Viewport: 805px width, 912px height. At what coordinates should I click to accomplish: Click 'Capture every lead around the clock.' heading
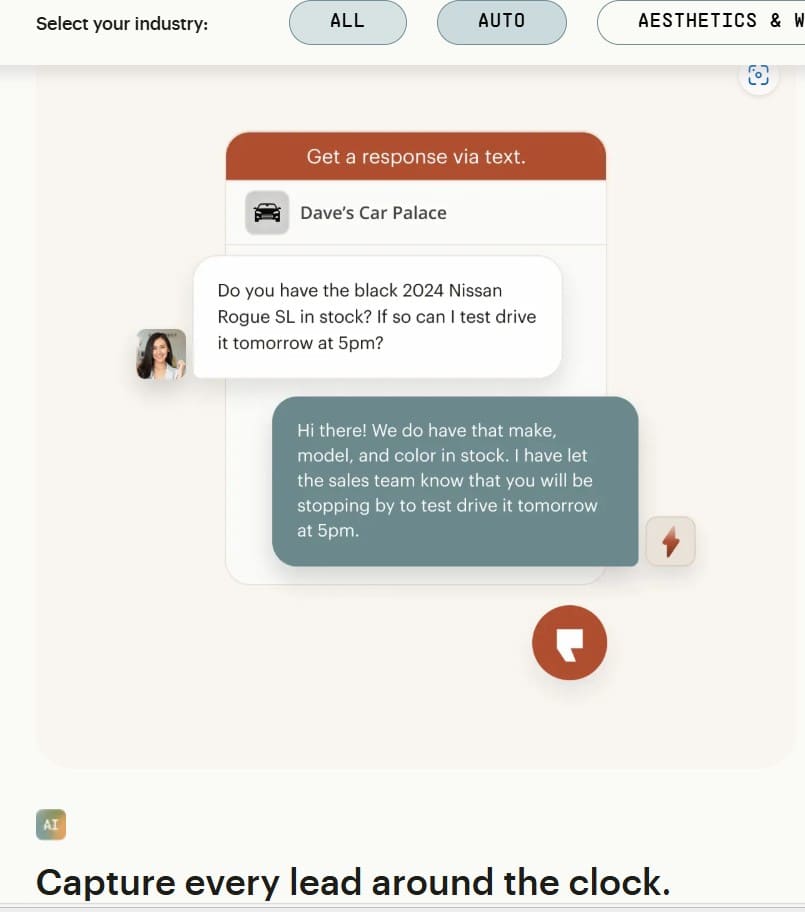(353, 882)
